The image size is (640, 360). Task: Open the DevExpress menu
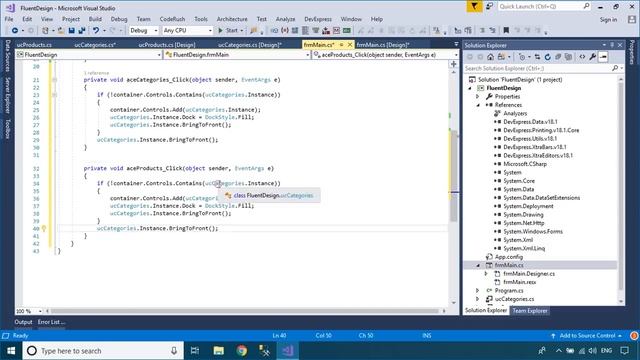(318, 19)
